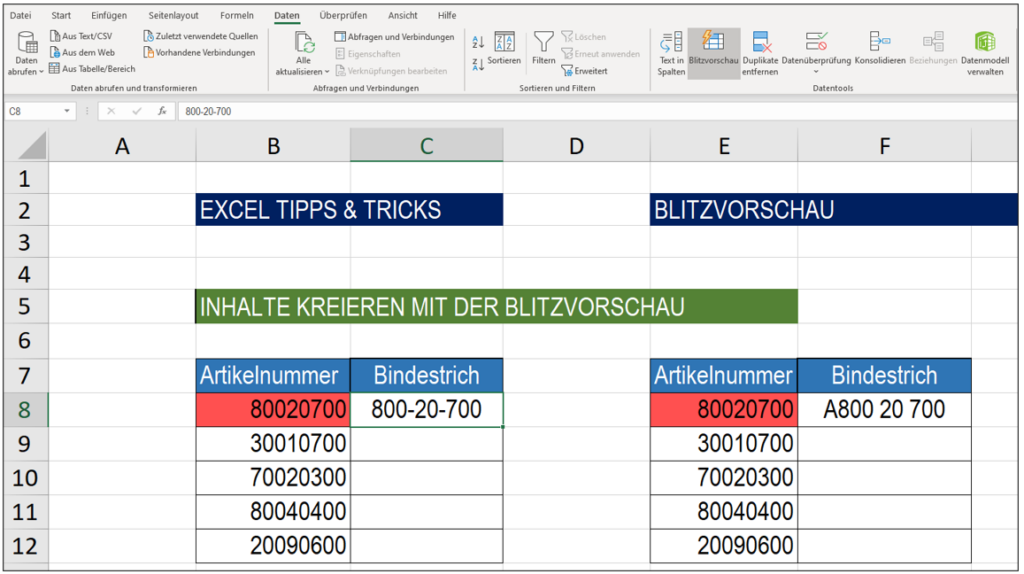Cancel entry with the formula bar X

click(111, 112)
